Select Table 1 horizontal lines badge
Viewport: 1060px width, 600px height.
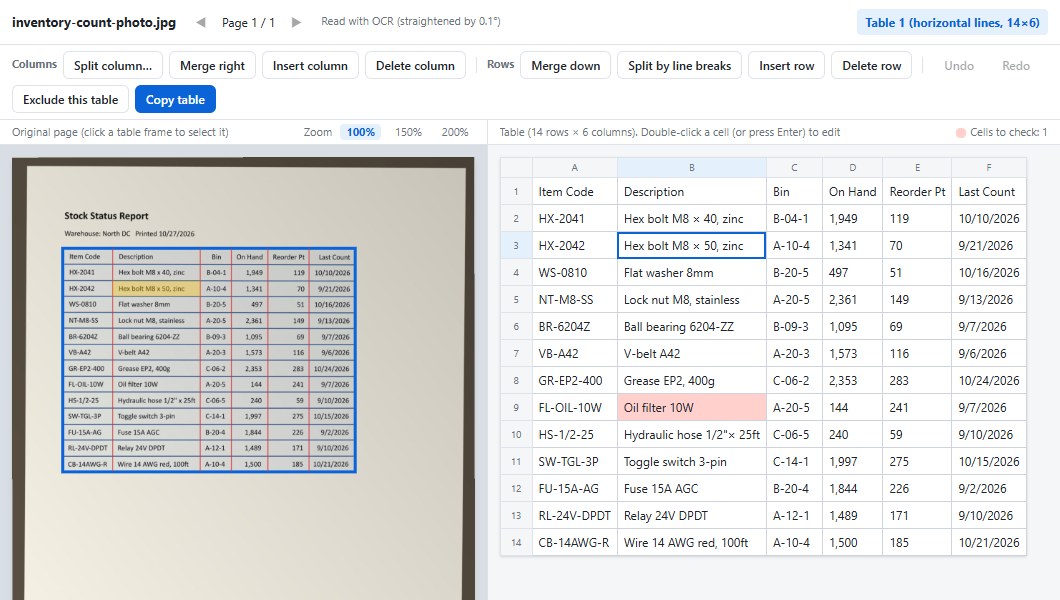[952, 22]
